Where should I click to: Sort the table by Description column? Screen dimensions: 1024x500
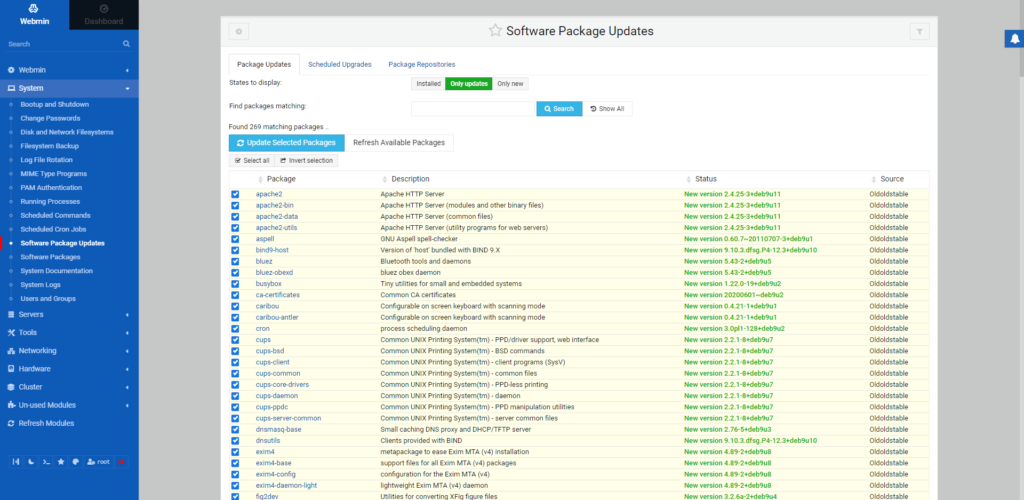(x=410, y=179)
